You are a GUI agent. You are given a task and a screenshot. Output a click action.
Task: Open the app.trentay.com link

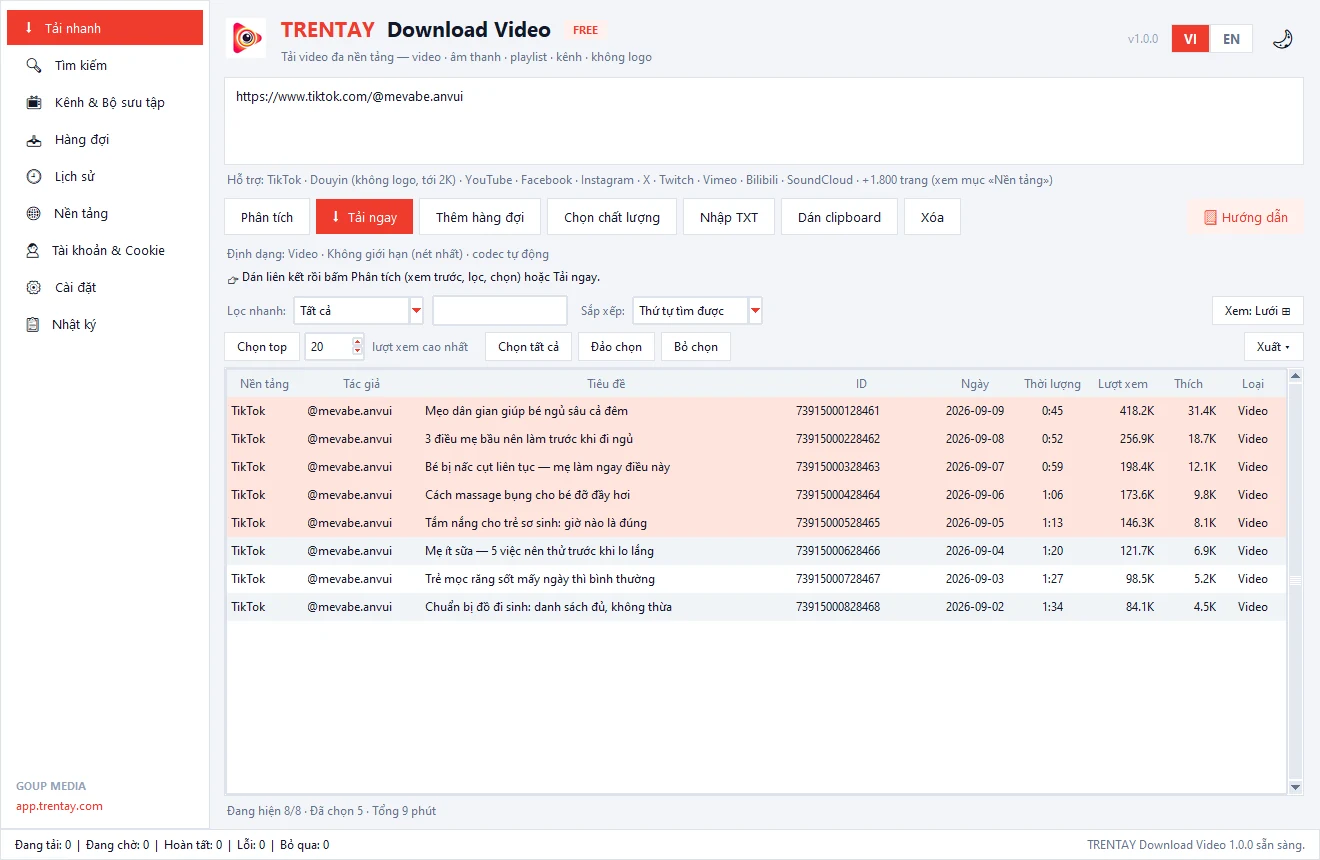tap(59, 806)
